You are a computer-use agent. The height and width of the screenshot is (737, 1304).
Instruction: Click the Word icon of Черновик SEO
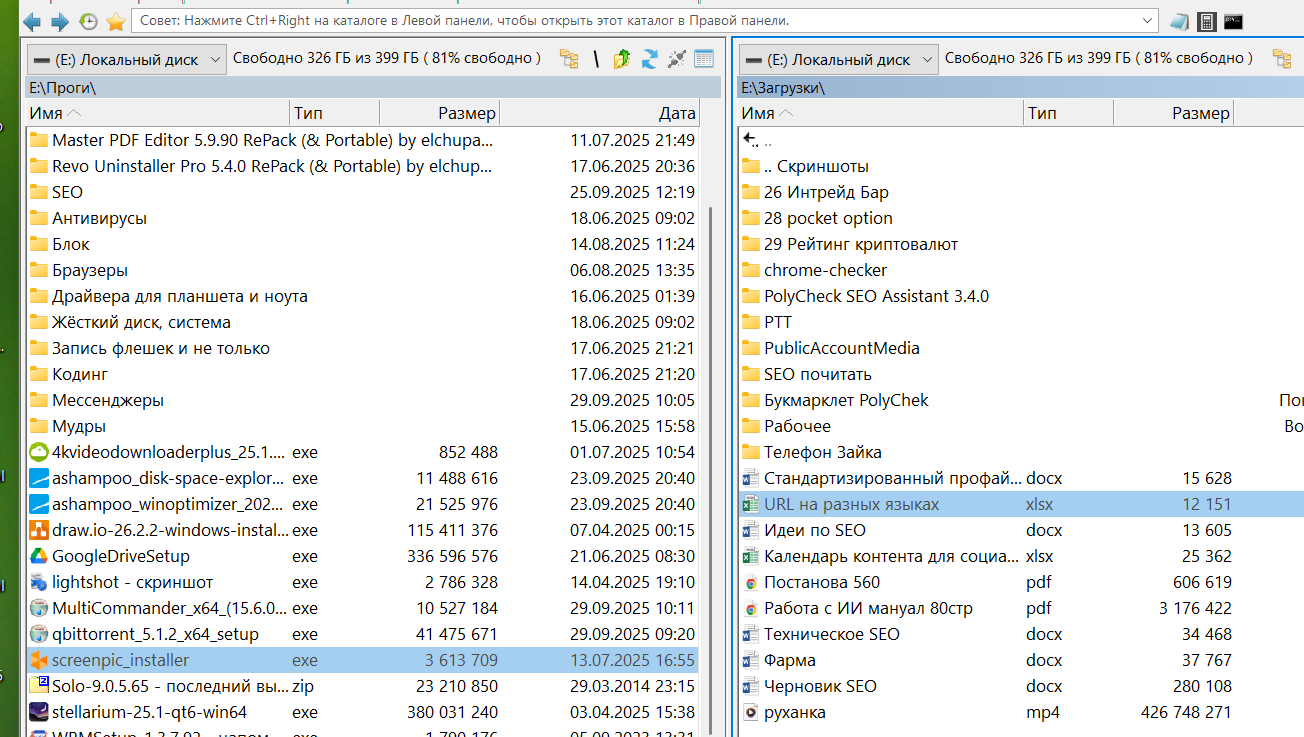751,686
